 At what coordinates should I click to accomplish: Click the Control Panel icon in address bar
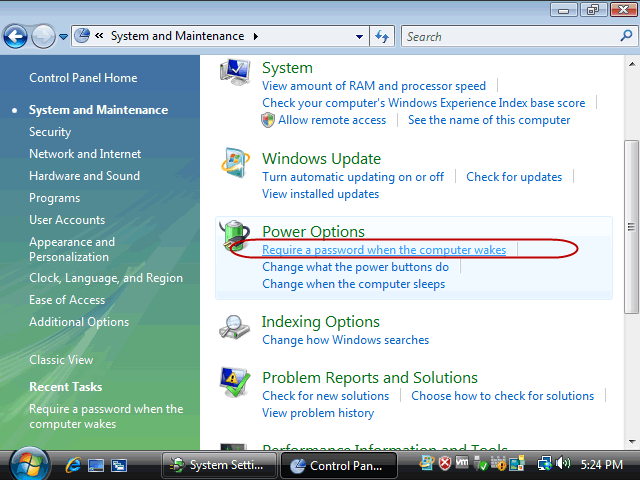click(x=82, y=36)
